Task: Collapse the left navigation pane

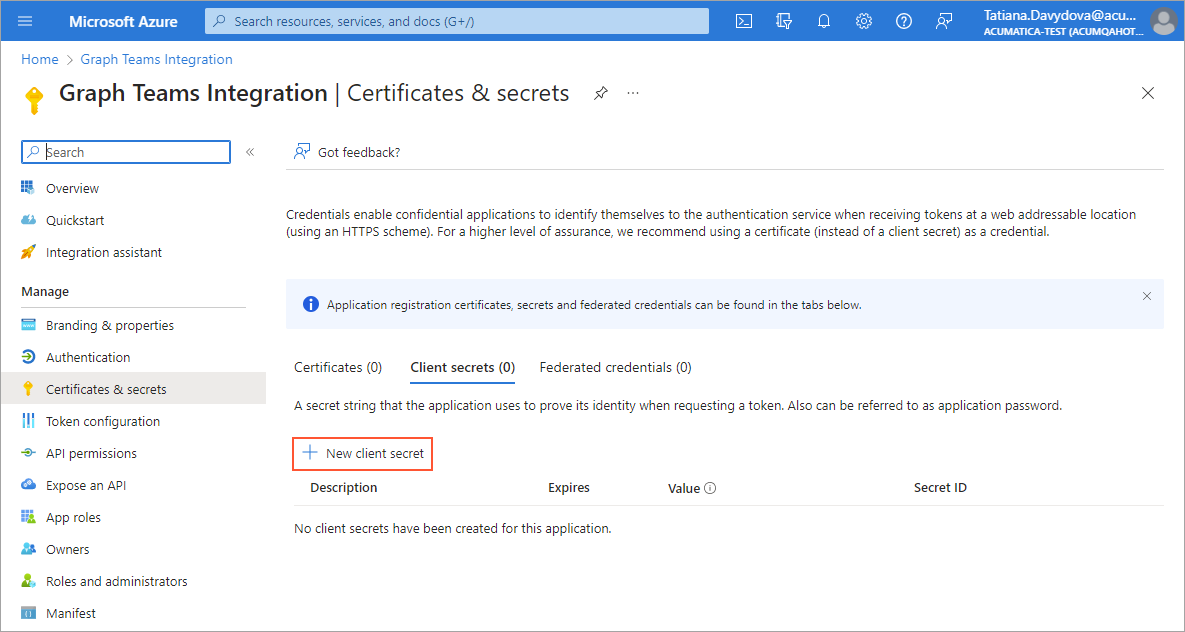Action: (250, 152)
